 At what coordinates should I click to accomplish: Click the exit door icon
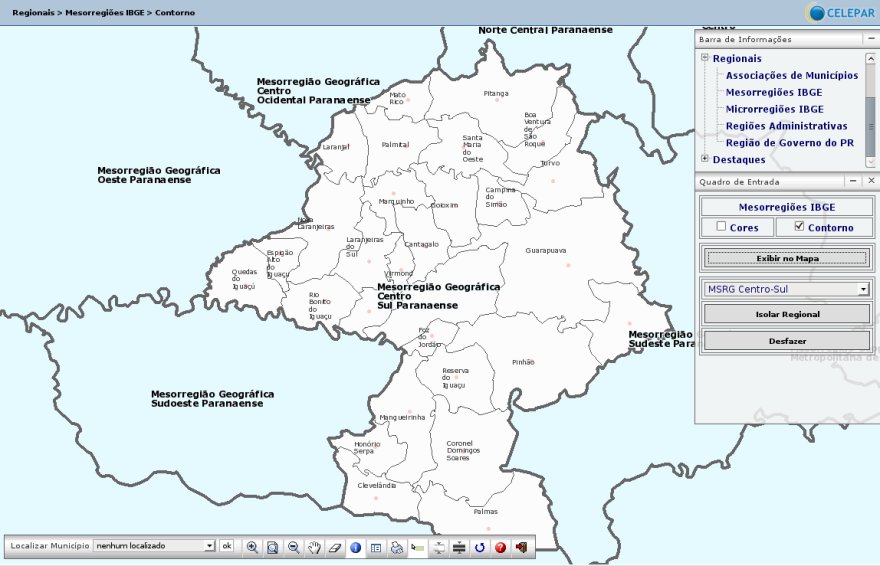(x=521, y=547)
